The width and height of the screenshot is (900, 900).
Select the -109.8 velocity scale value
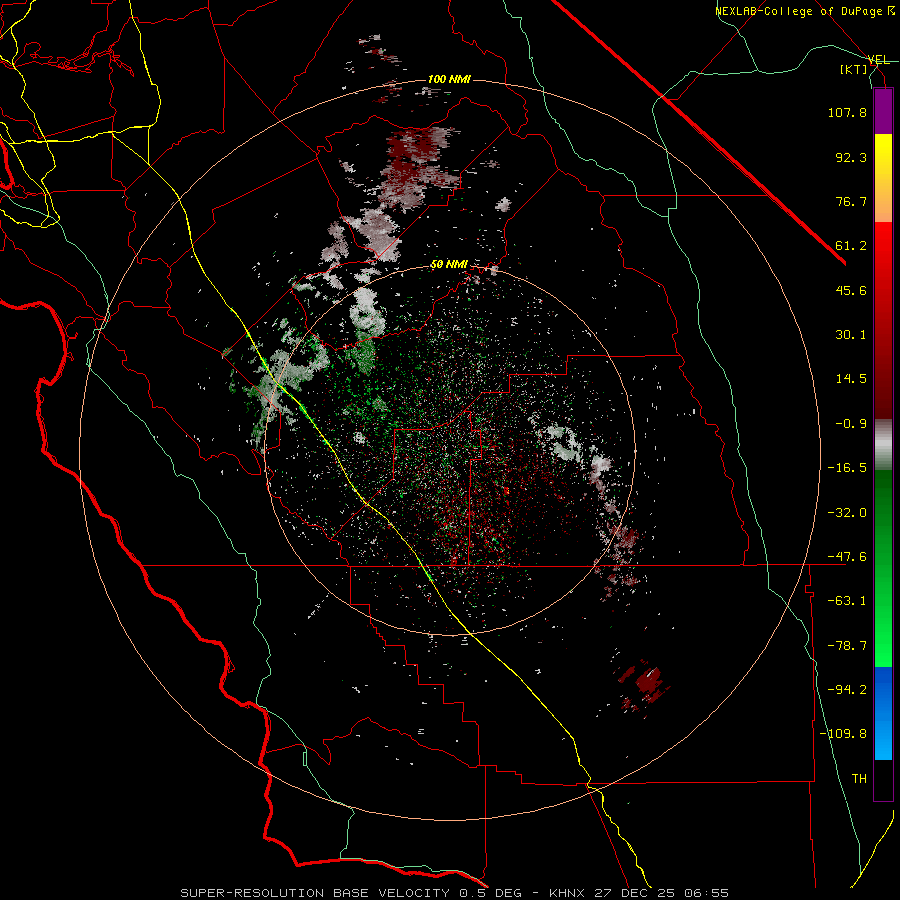pyautogui.click(x=843, y=734)
